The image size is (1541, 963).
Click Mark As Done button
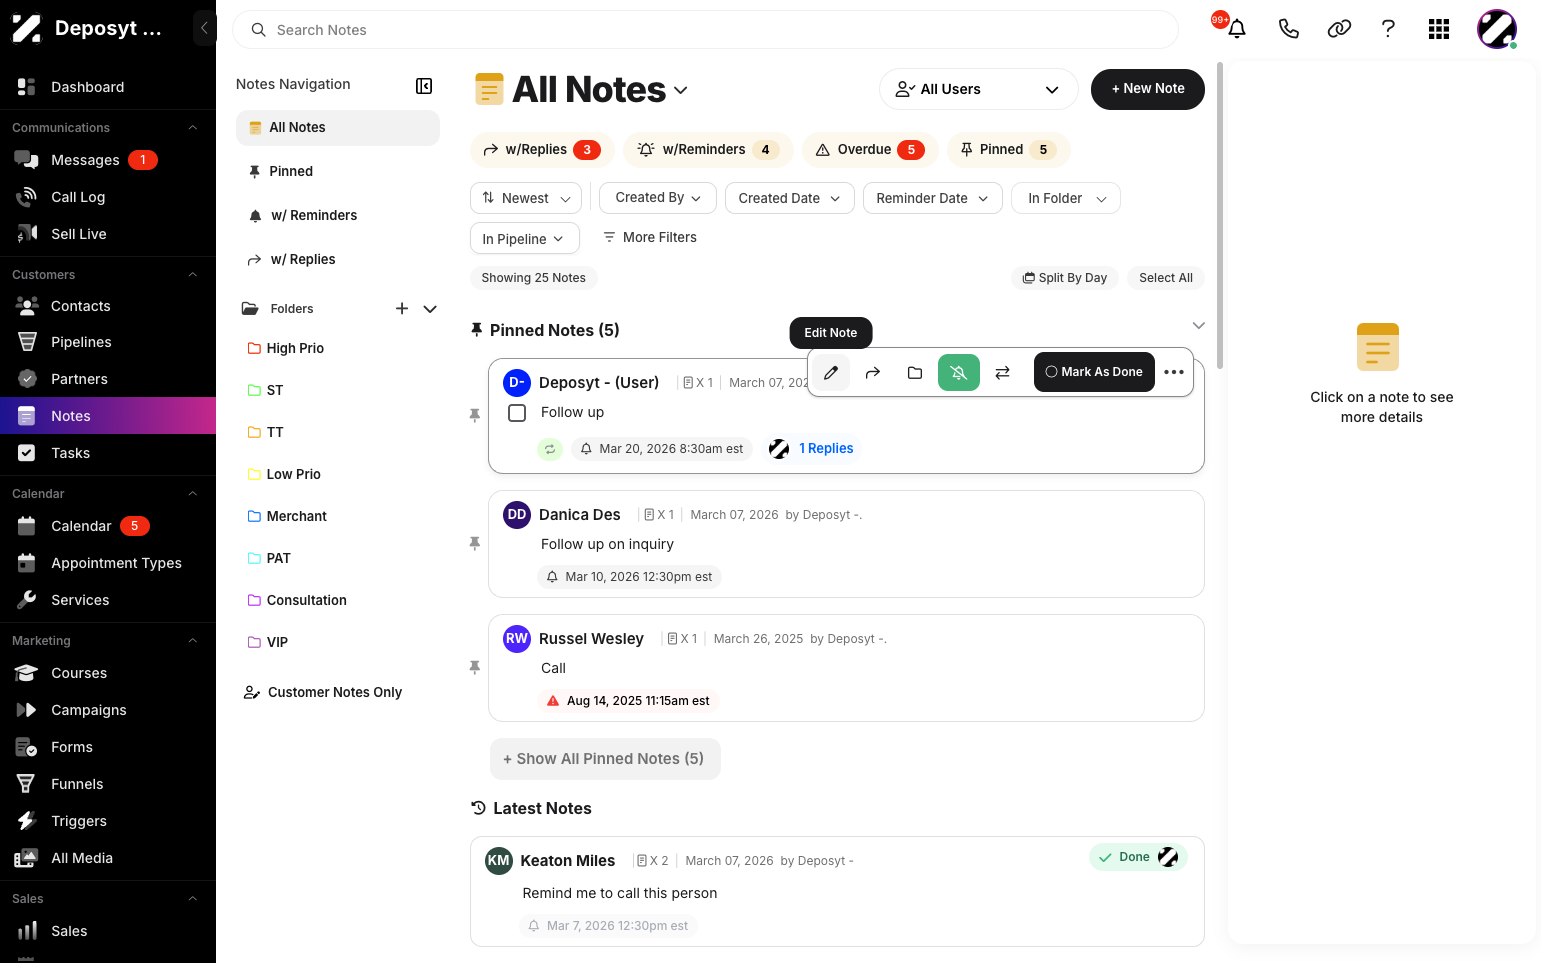(x=1094, y=372)
